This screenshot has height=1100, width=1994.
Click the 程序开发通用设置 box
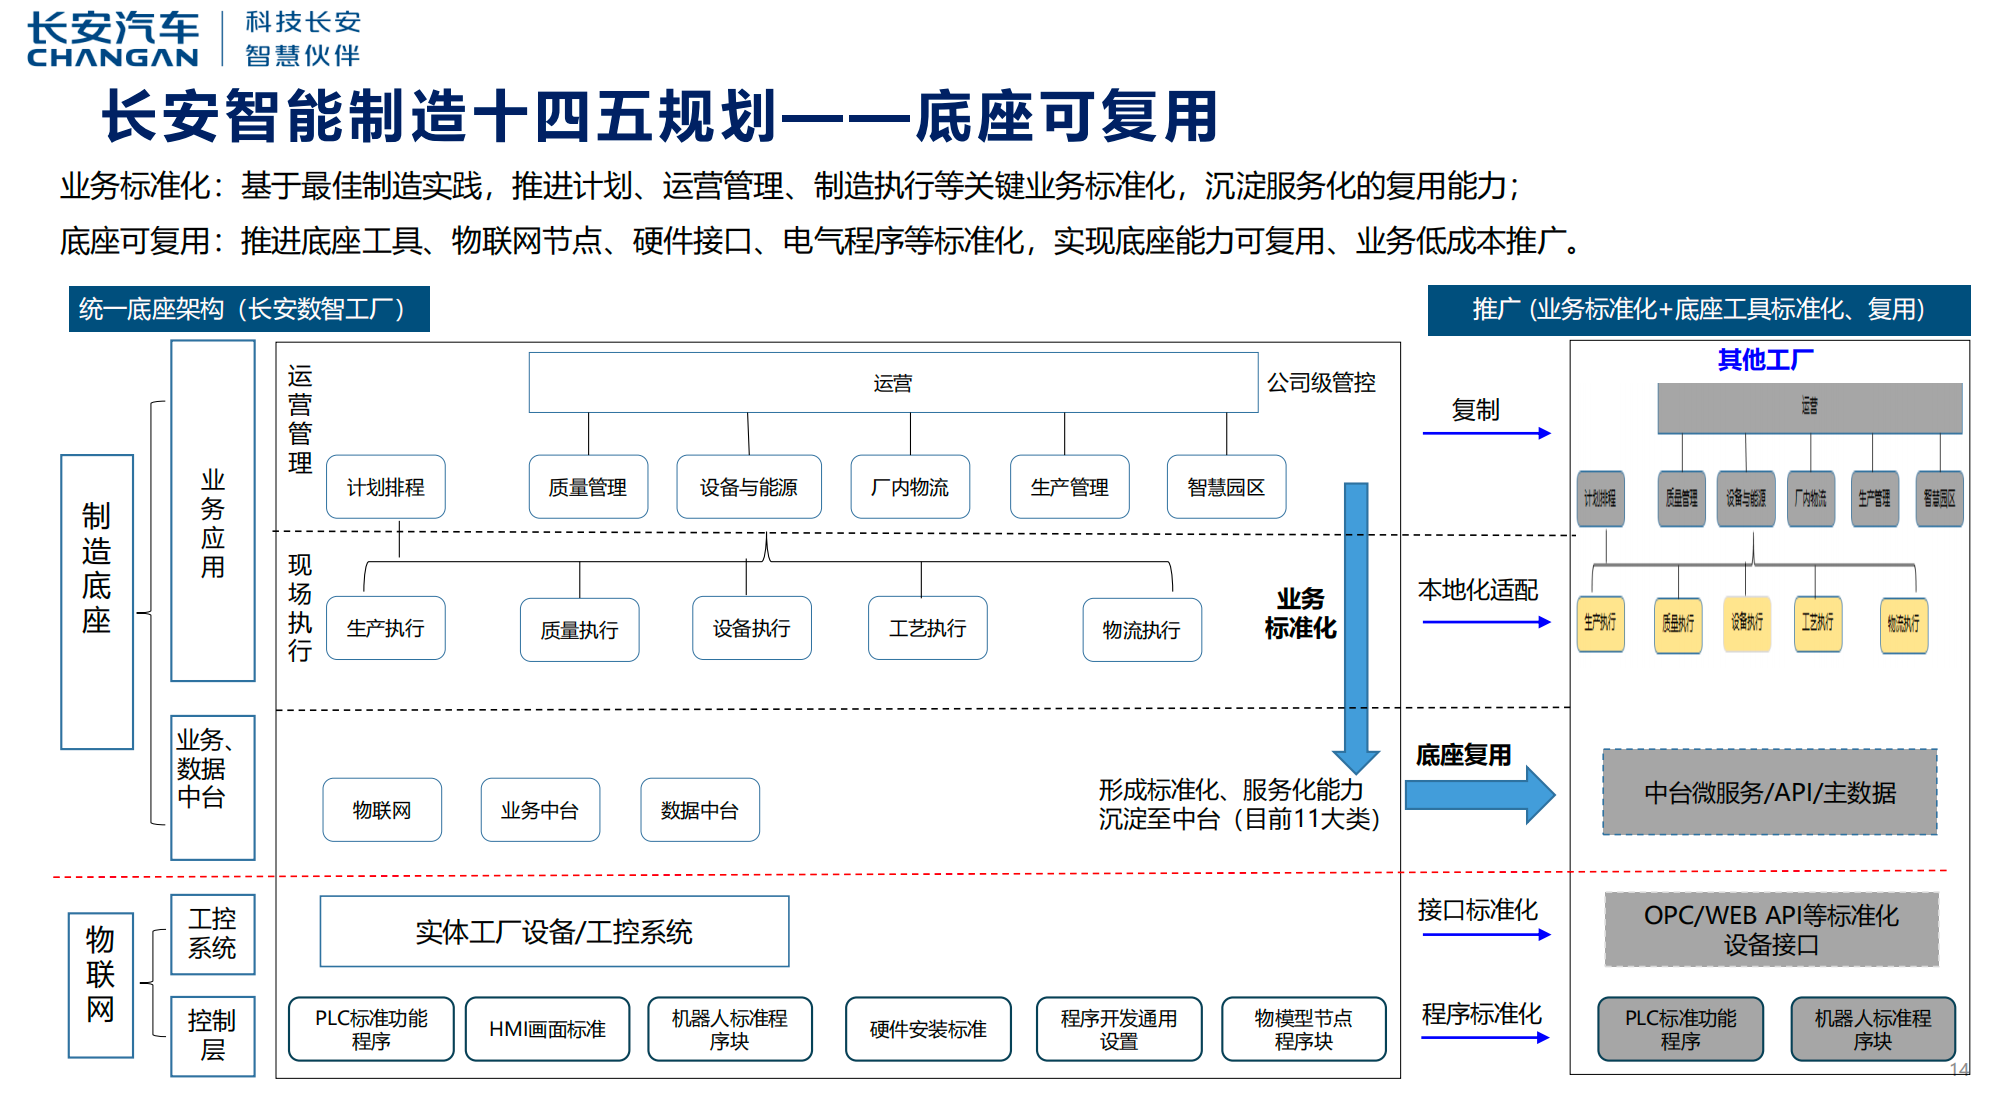click(x=1119, y=1029)
